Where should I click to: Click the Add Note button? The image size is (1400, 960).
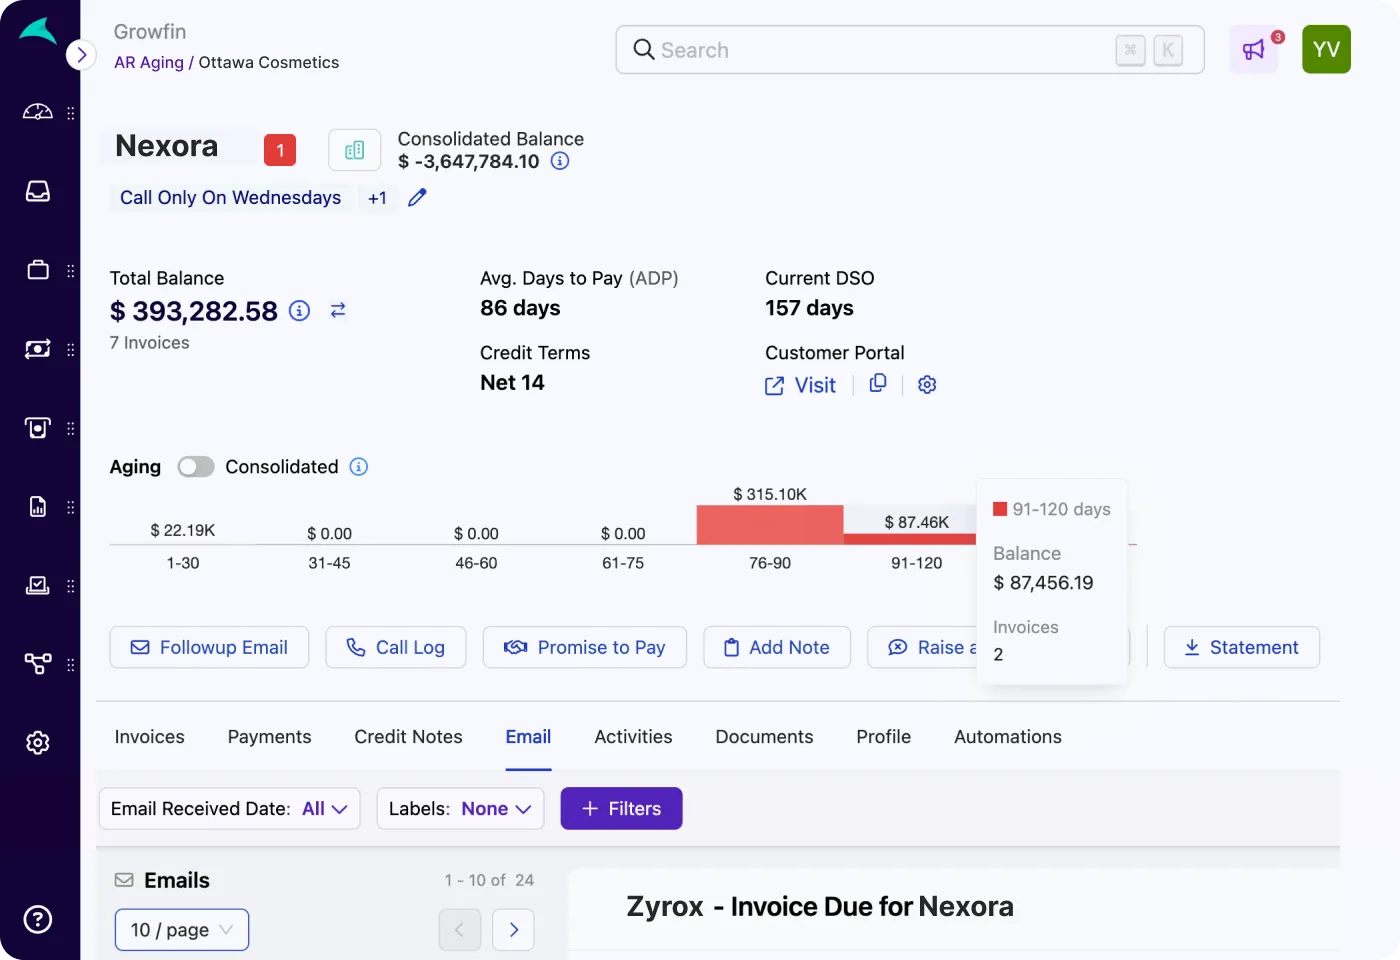tap(777, 647)
